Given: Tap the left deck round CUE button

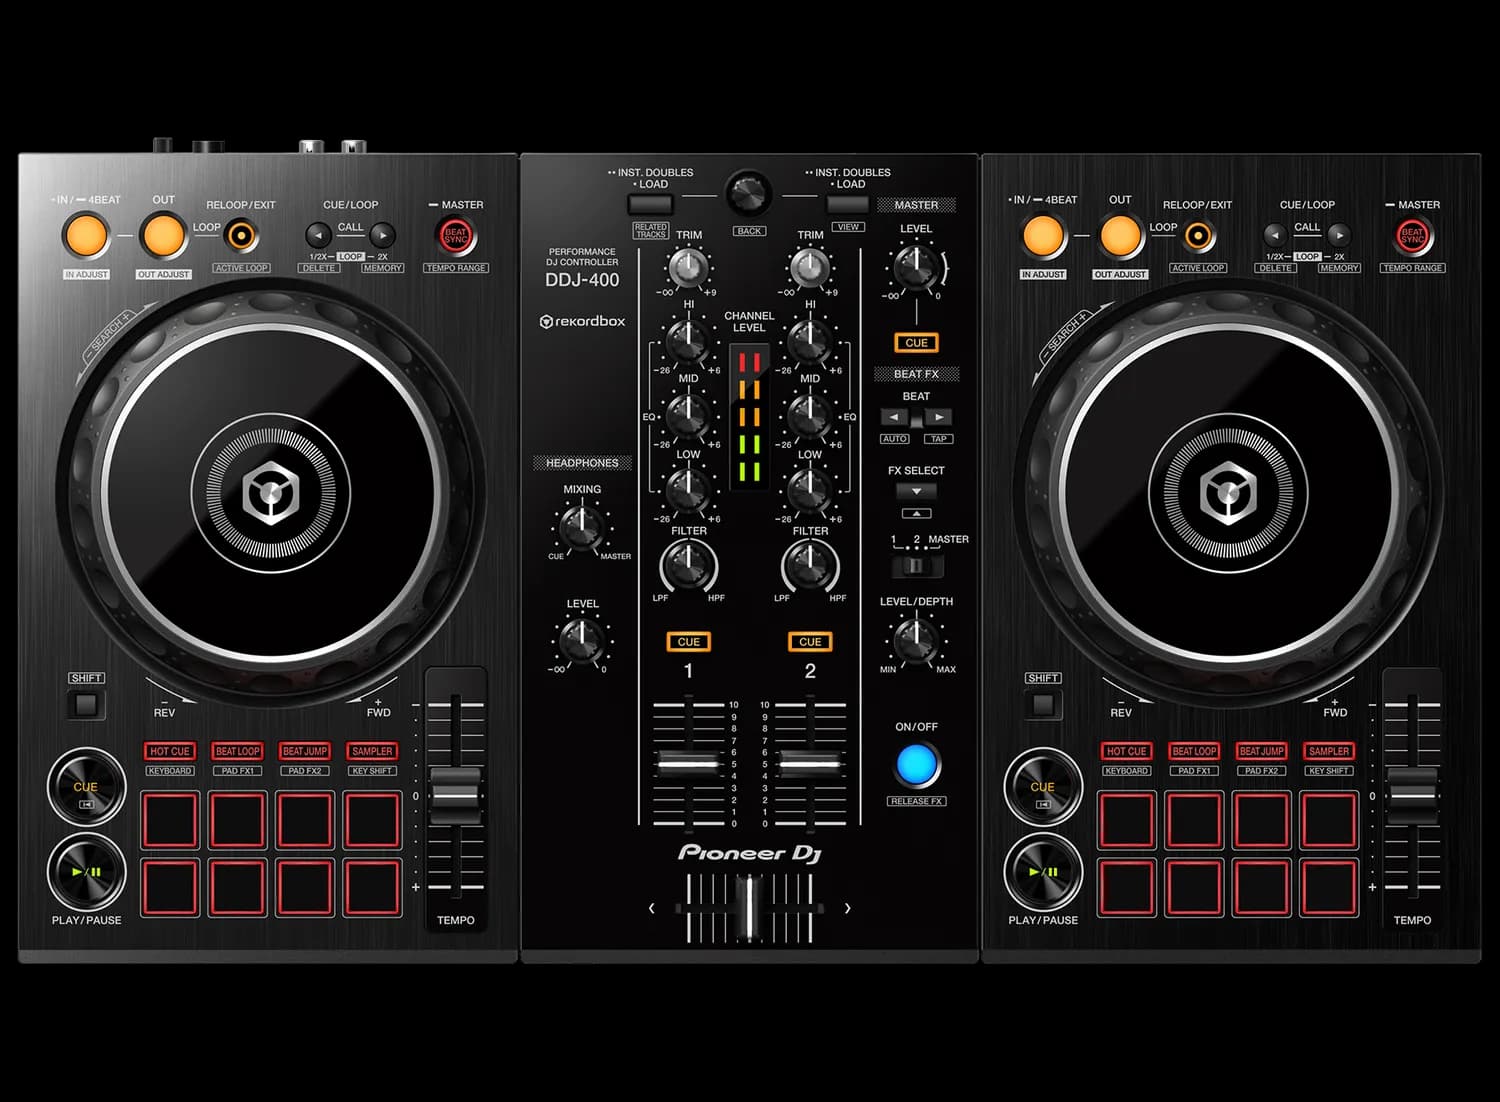Looking at the screenshot, I should pyautogui.click(x=86, y=787).
